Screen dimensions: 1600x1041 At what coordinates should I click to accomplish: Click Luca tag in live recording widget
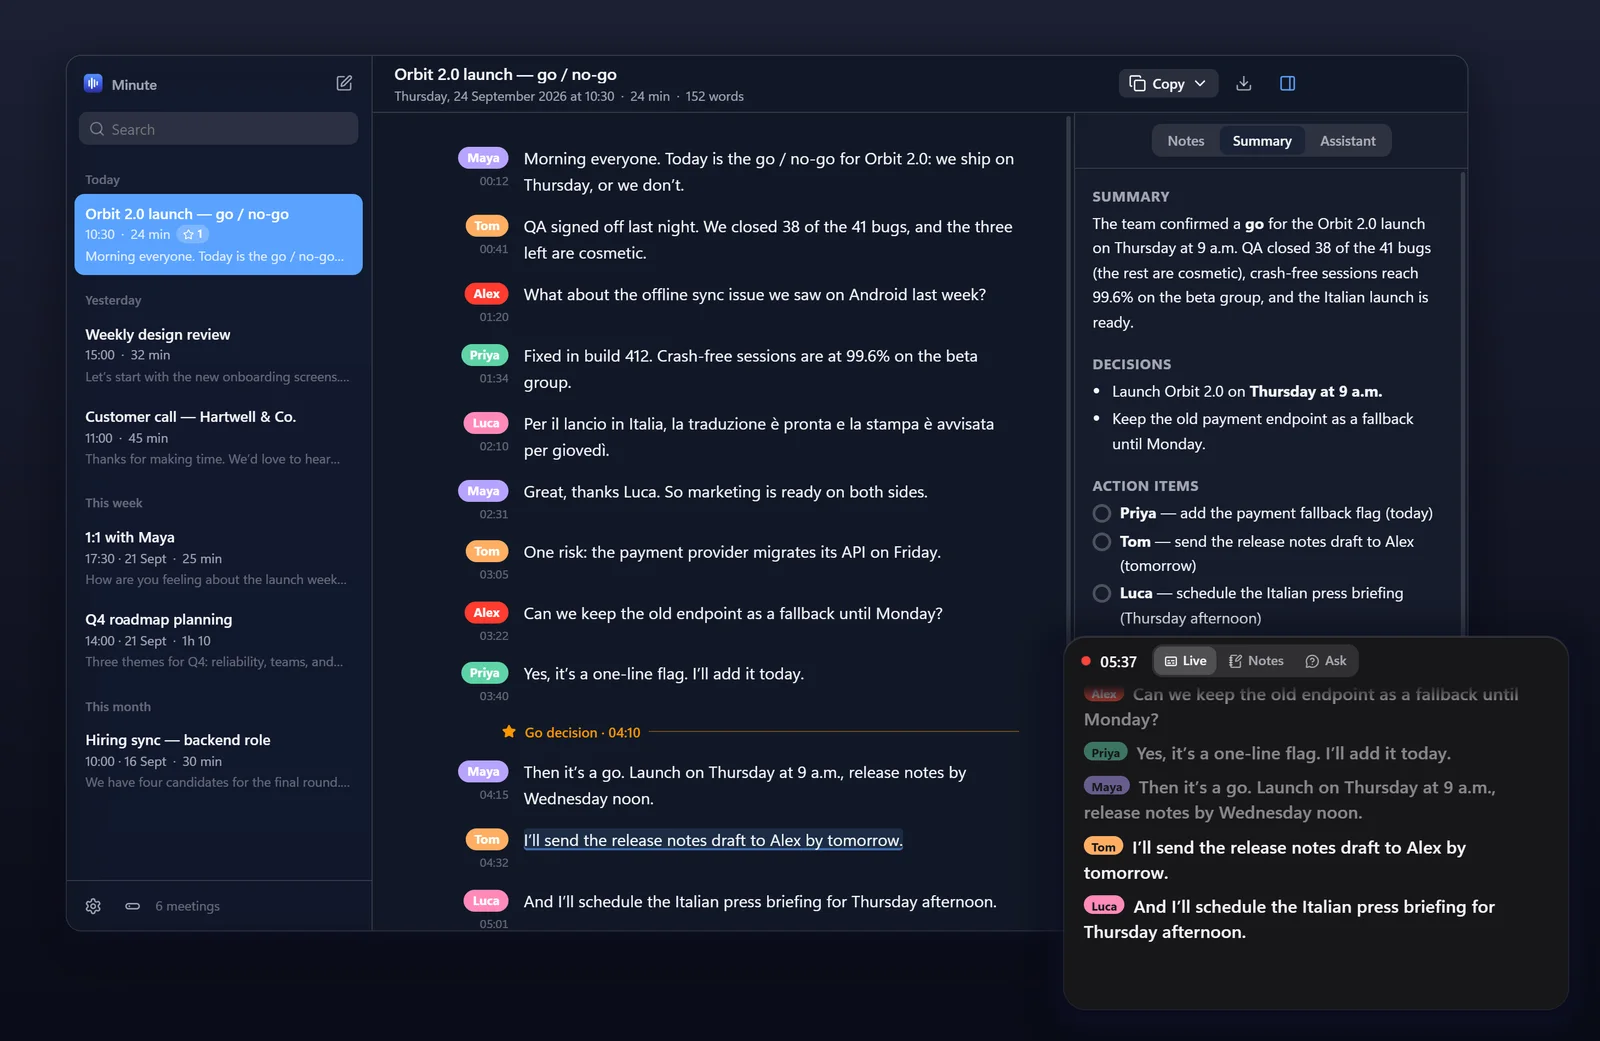pyautogui.click(x=1104, y=906)
